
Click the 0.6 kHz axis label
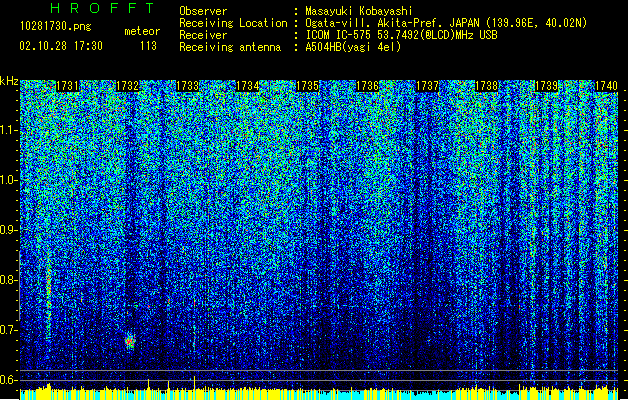pyautogui.click(x=9, y=380)
